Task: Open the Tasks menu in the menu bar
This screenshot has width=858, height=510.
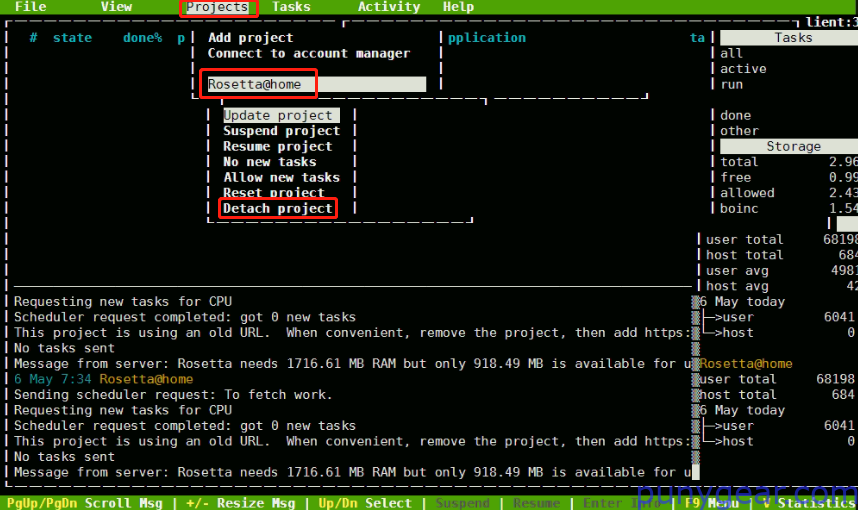Action: (x=291, y=7)
